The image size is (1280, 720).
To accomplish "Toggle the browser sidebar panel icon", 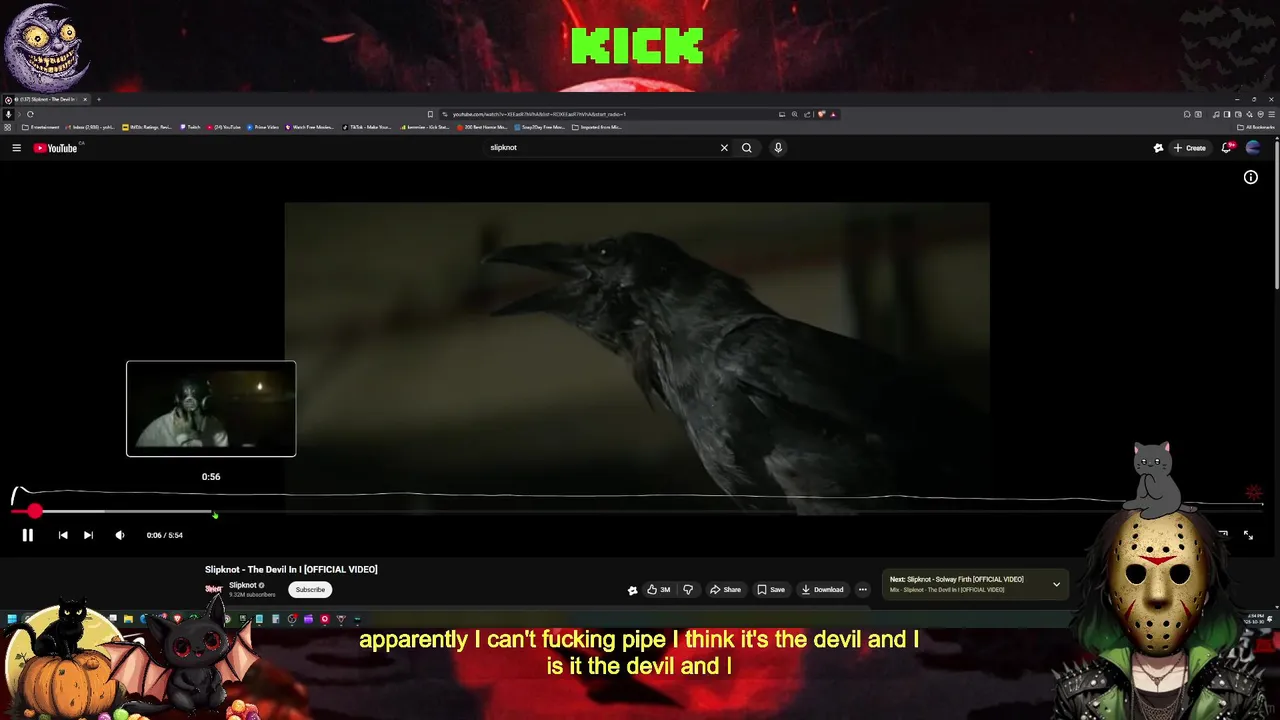I will pos(1227,114).
